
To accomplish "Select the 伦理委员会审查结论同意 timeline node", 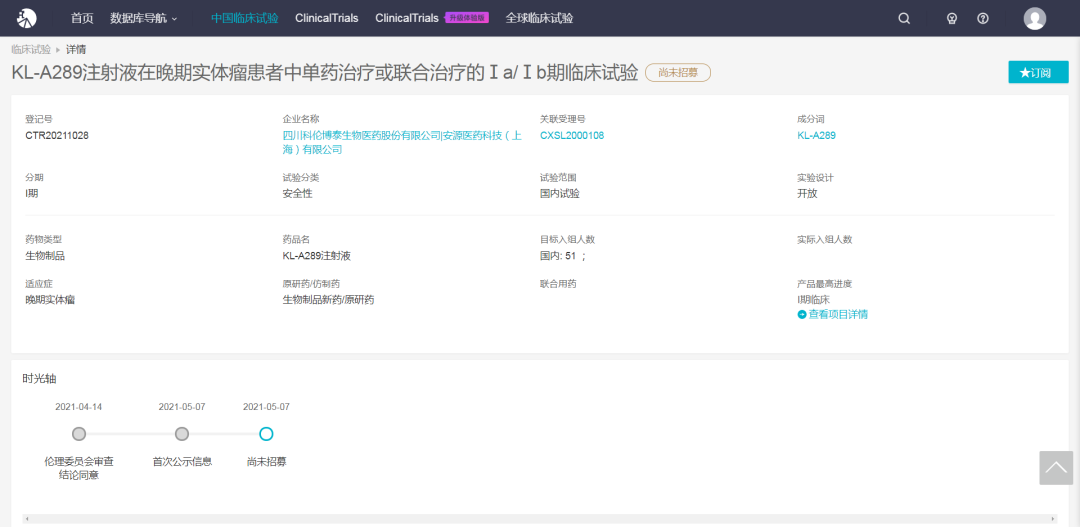I will coord(79,434).
